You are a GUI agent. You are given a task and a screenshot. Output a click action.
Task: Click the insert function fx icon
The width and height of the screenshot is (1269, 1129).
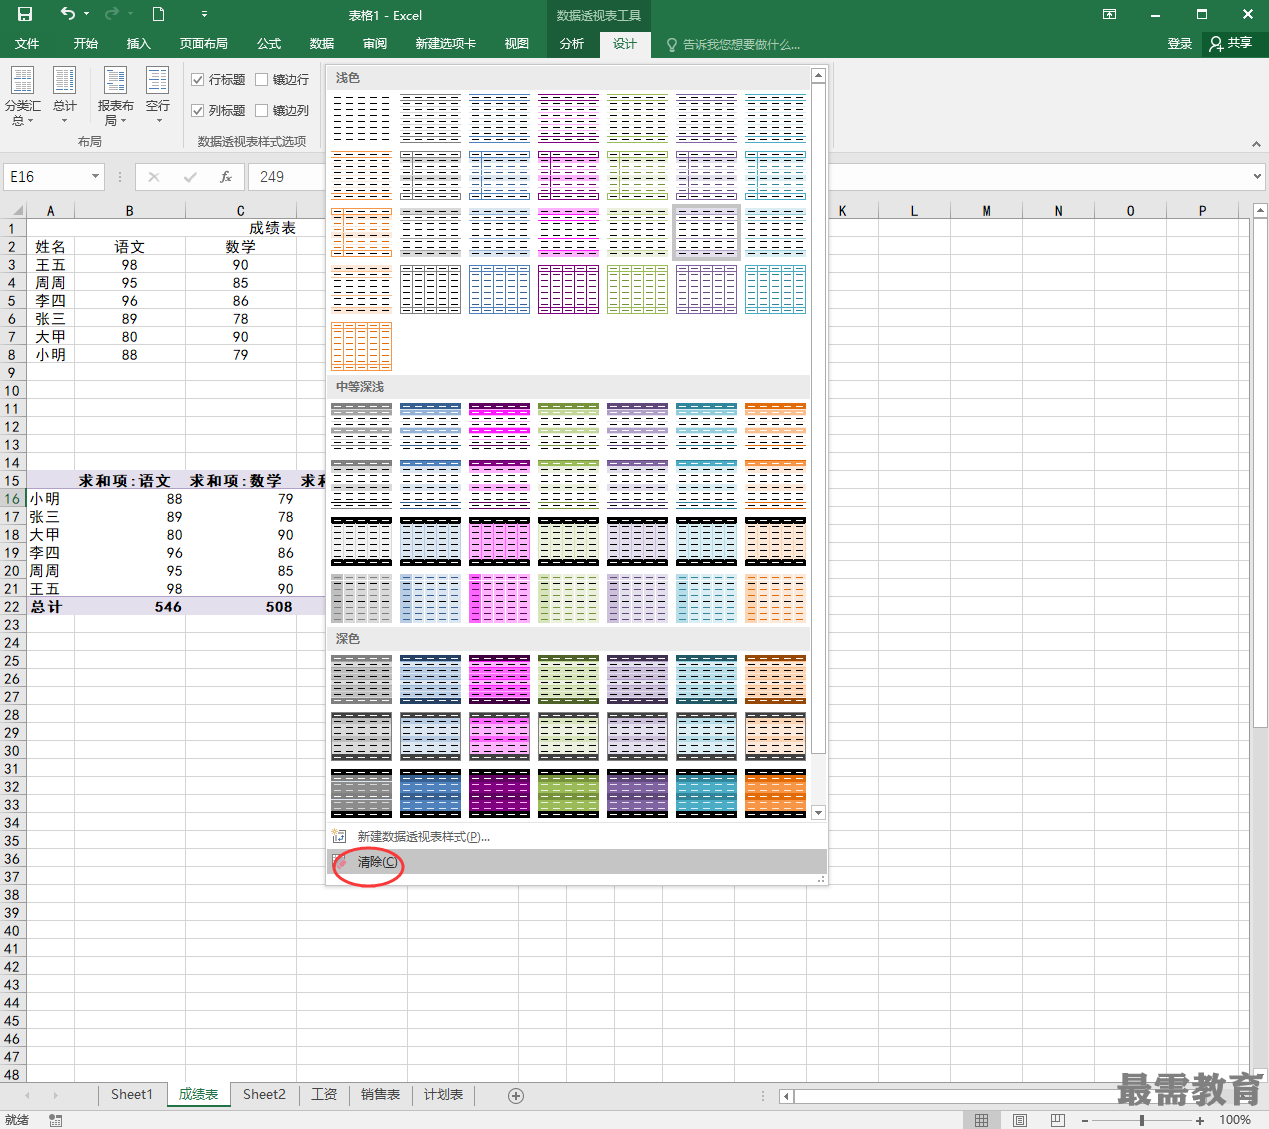(x=226, y=177)
